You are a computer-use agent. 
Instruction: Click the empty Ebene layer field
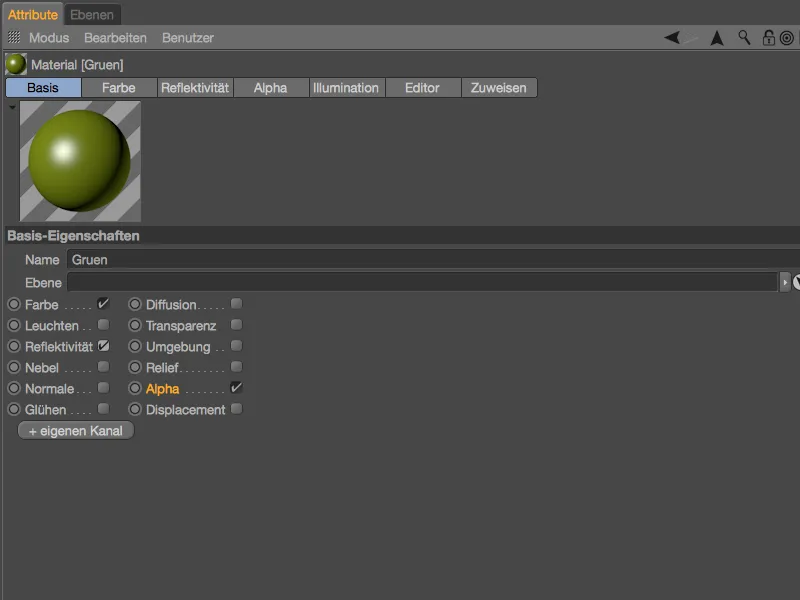tap(422, 282)
